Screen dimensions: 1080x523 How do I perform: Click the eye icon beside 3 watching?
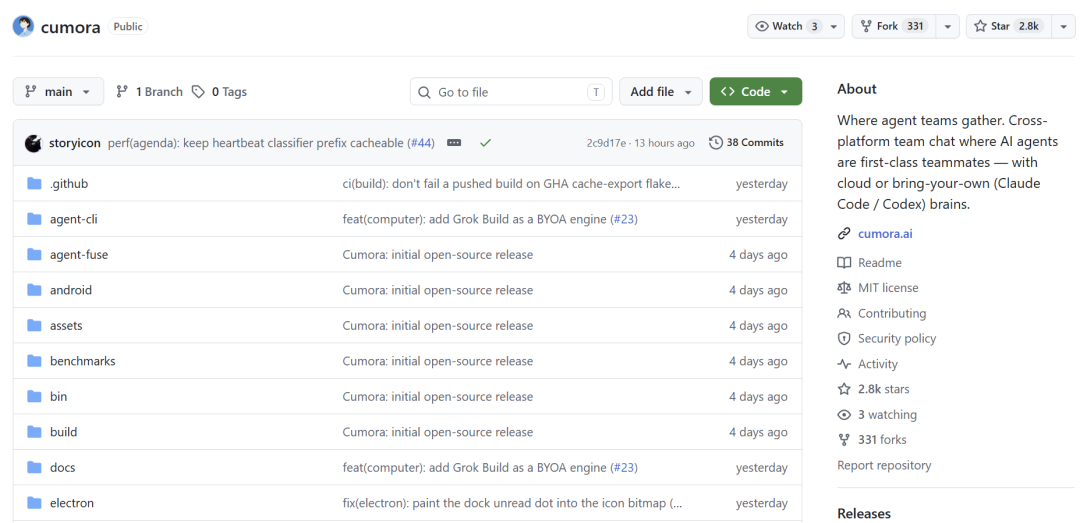pyautogui.click(x=844, y=415)
